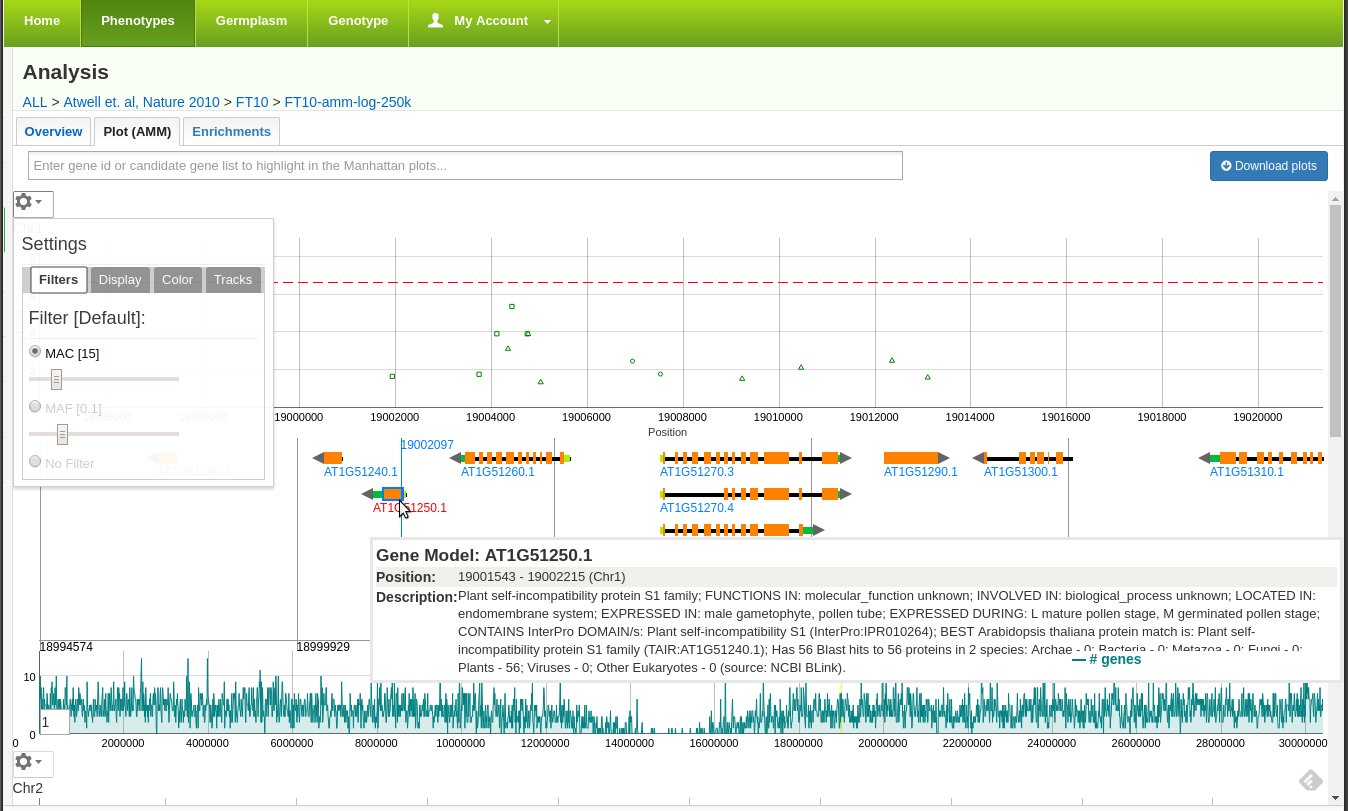Click gene model AT1G51240.1 label
1348x811 pixels.
(361, 472)
